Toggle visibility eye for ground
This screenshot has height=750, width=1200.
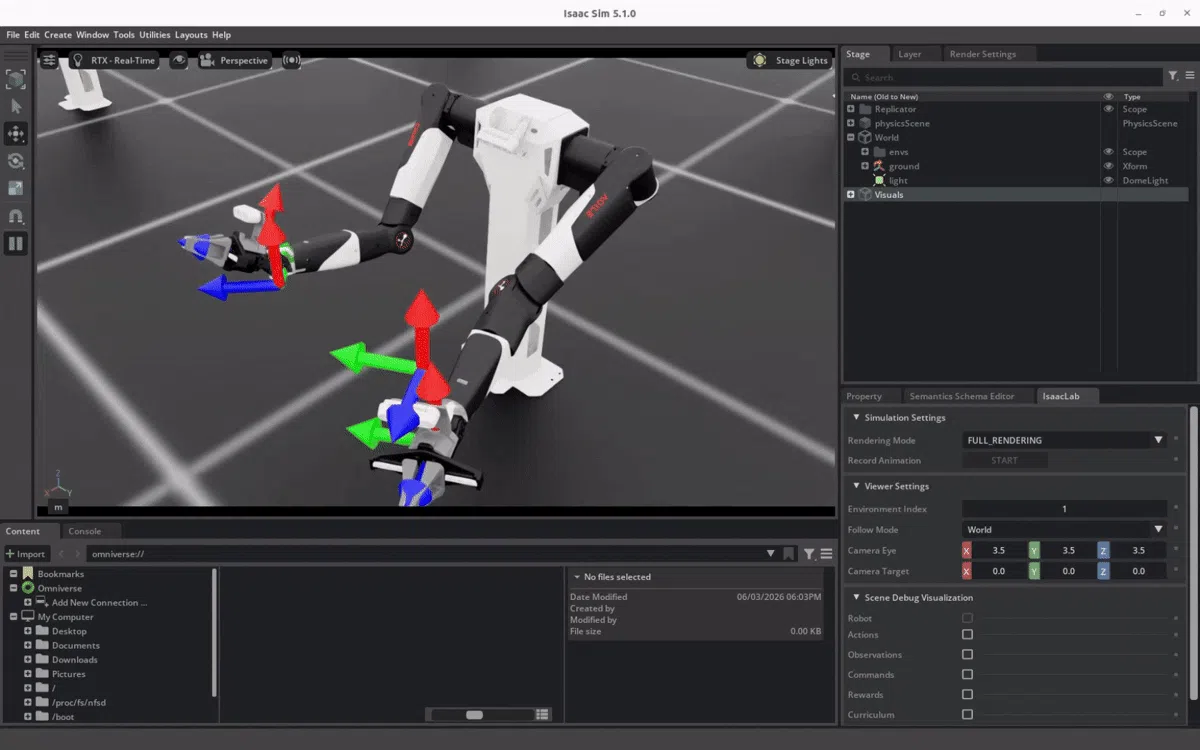1108,166
